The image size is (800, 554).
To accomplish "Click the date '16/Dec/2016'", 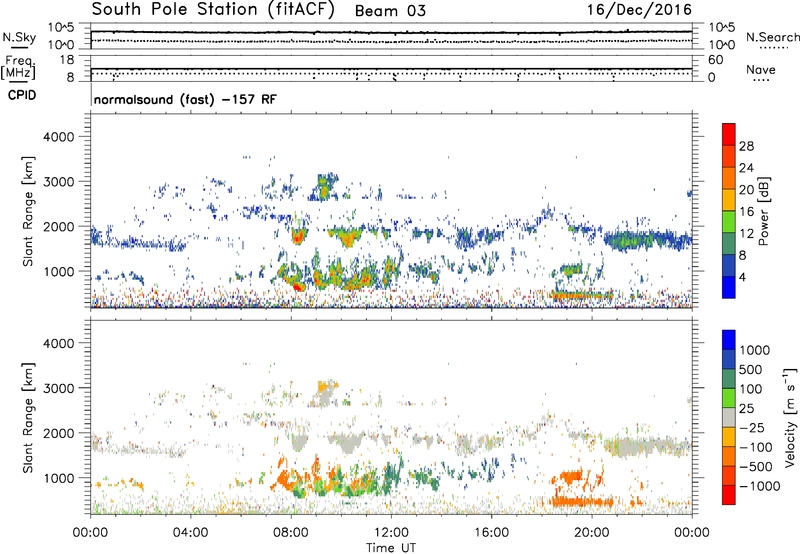I will coord(639,9).
